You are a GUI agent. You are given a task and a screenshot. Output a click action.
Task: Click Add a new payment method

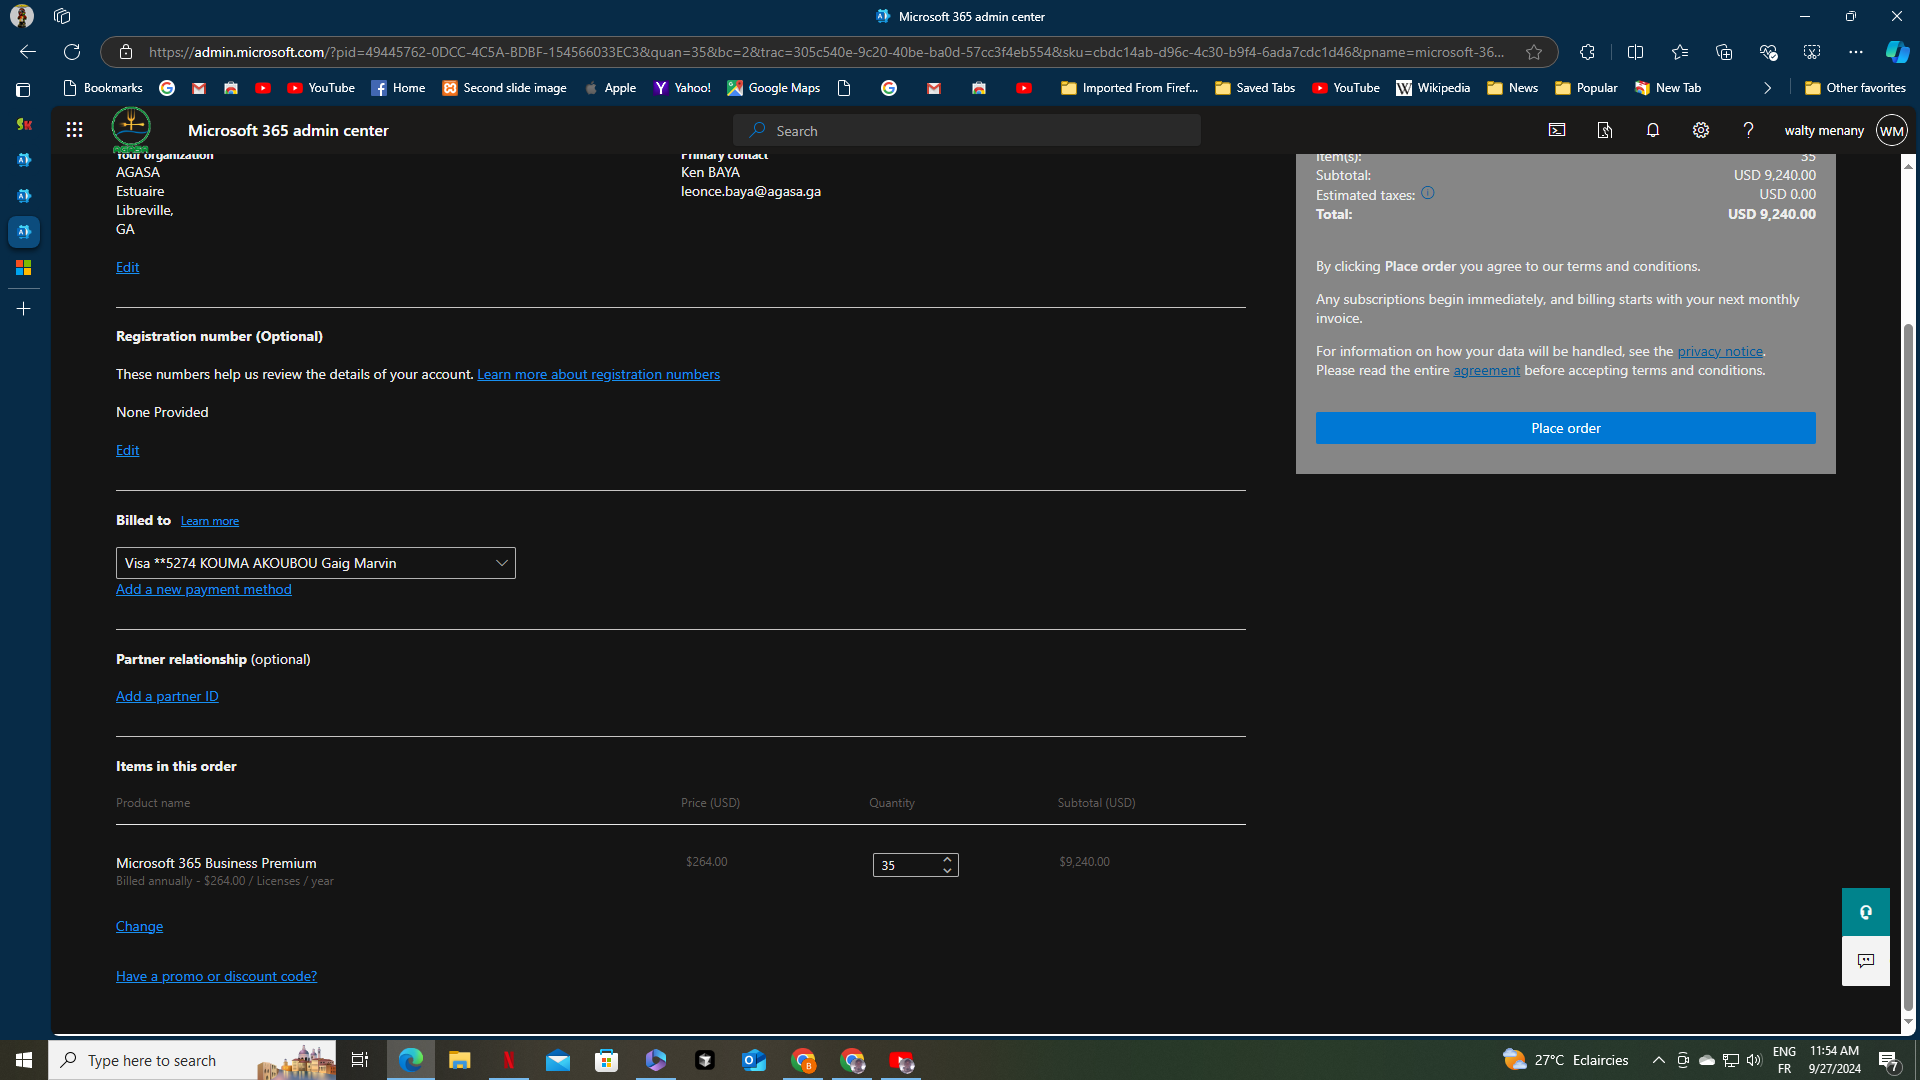coord(204,589)
